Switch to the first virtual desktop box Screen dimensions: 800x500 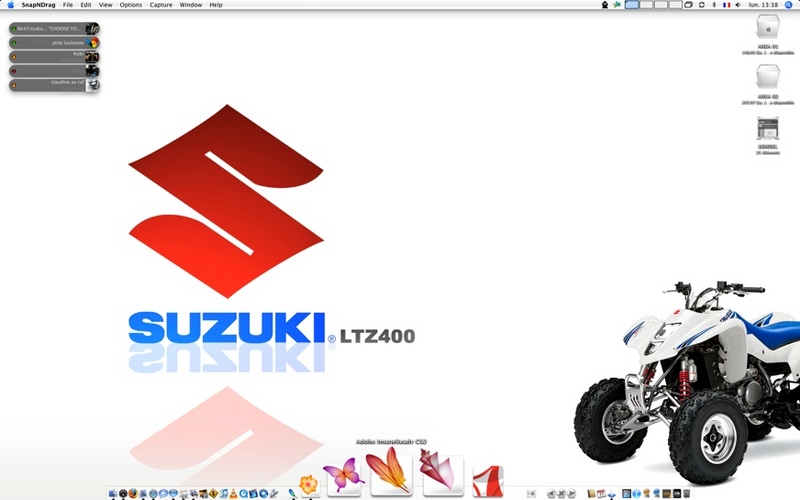pyautogui.click(x=632, y=5)
